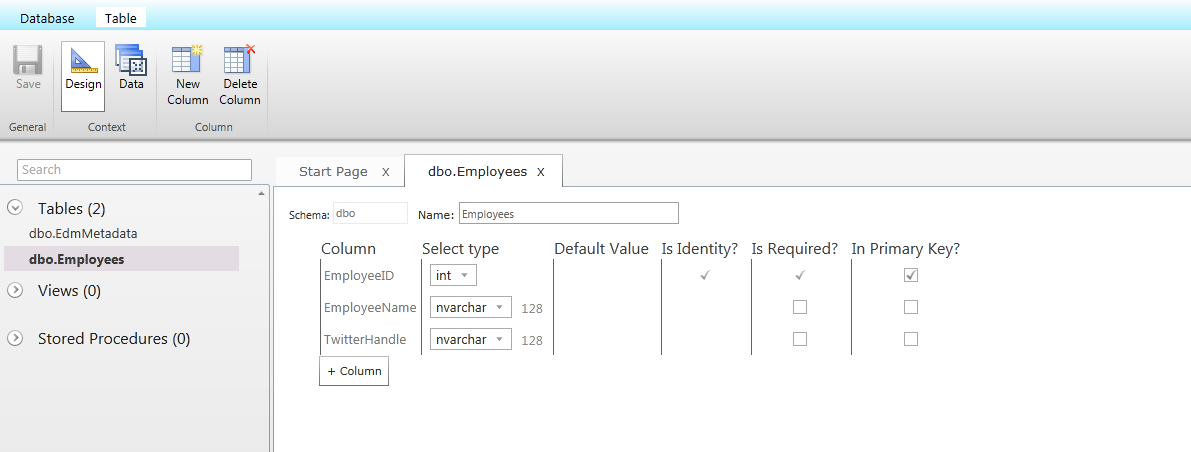Switch to the Start Page tab
Viewport: 1191px width, 452px height.
pyautogui.click(x=333, y=172)
